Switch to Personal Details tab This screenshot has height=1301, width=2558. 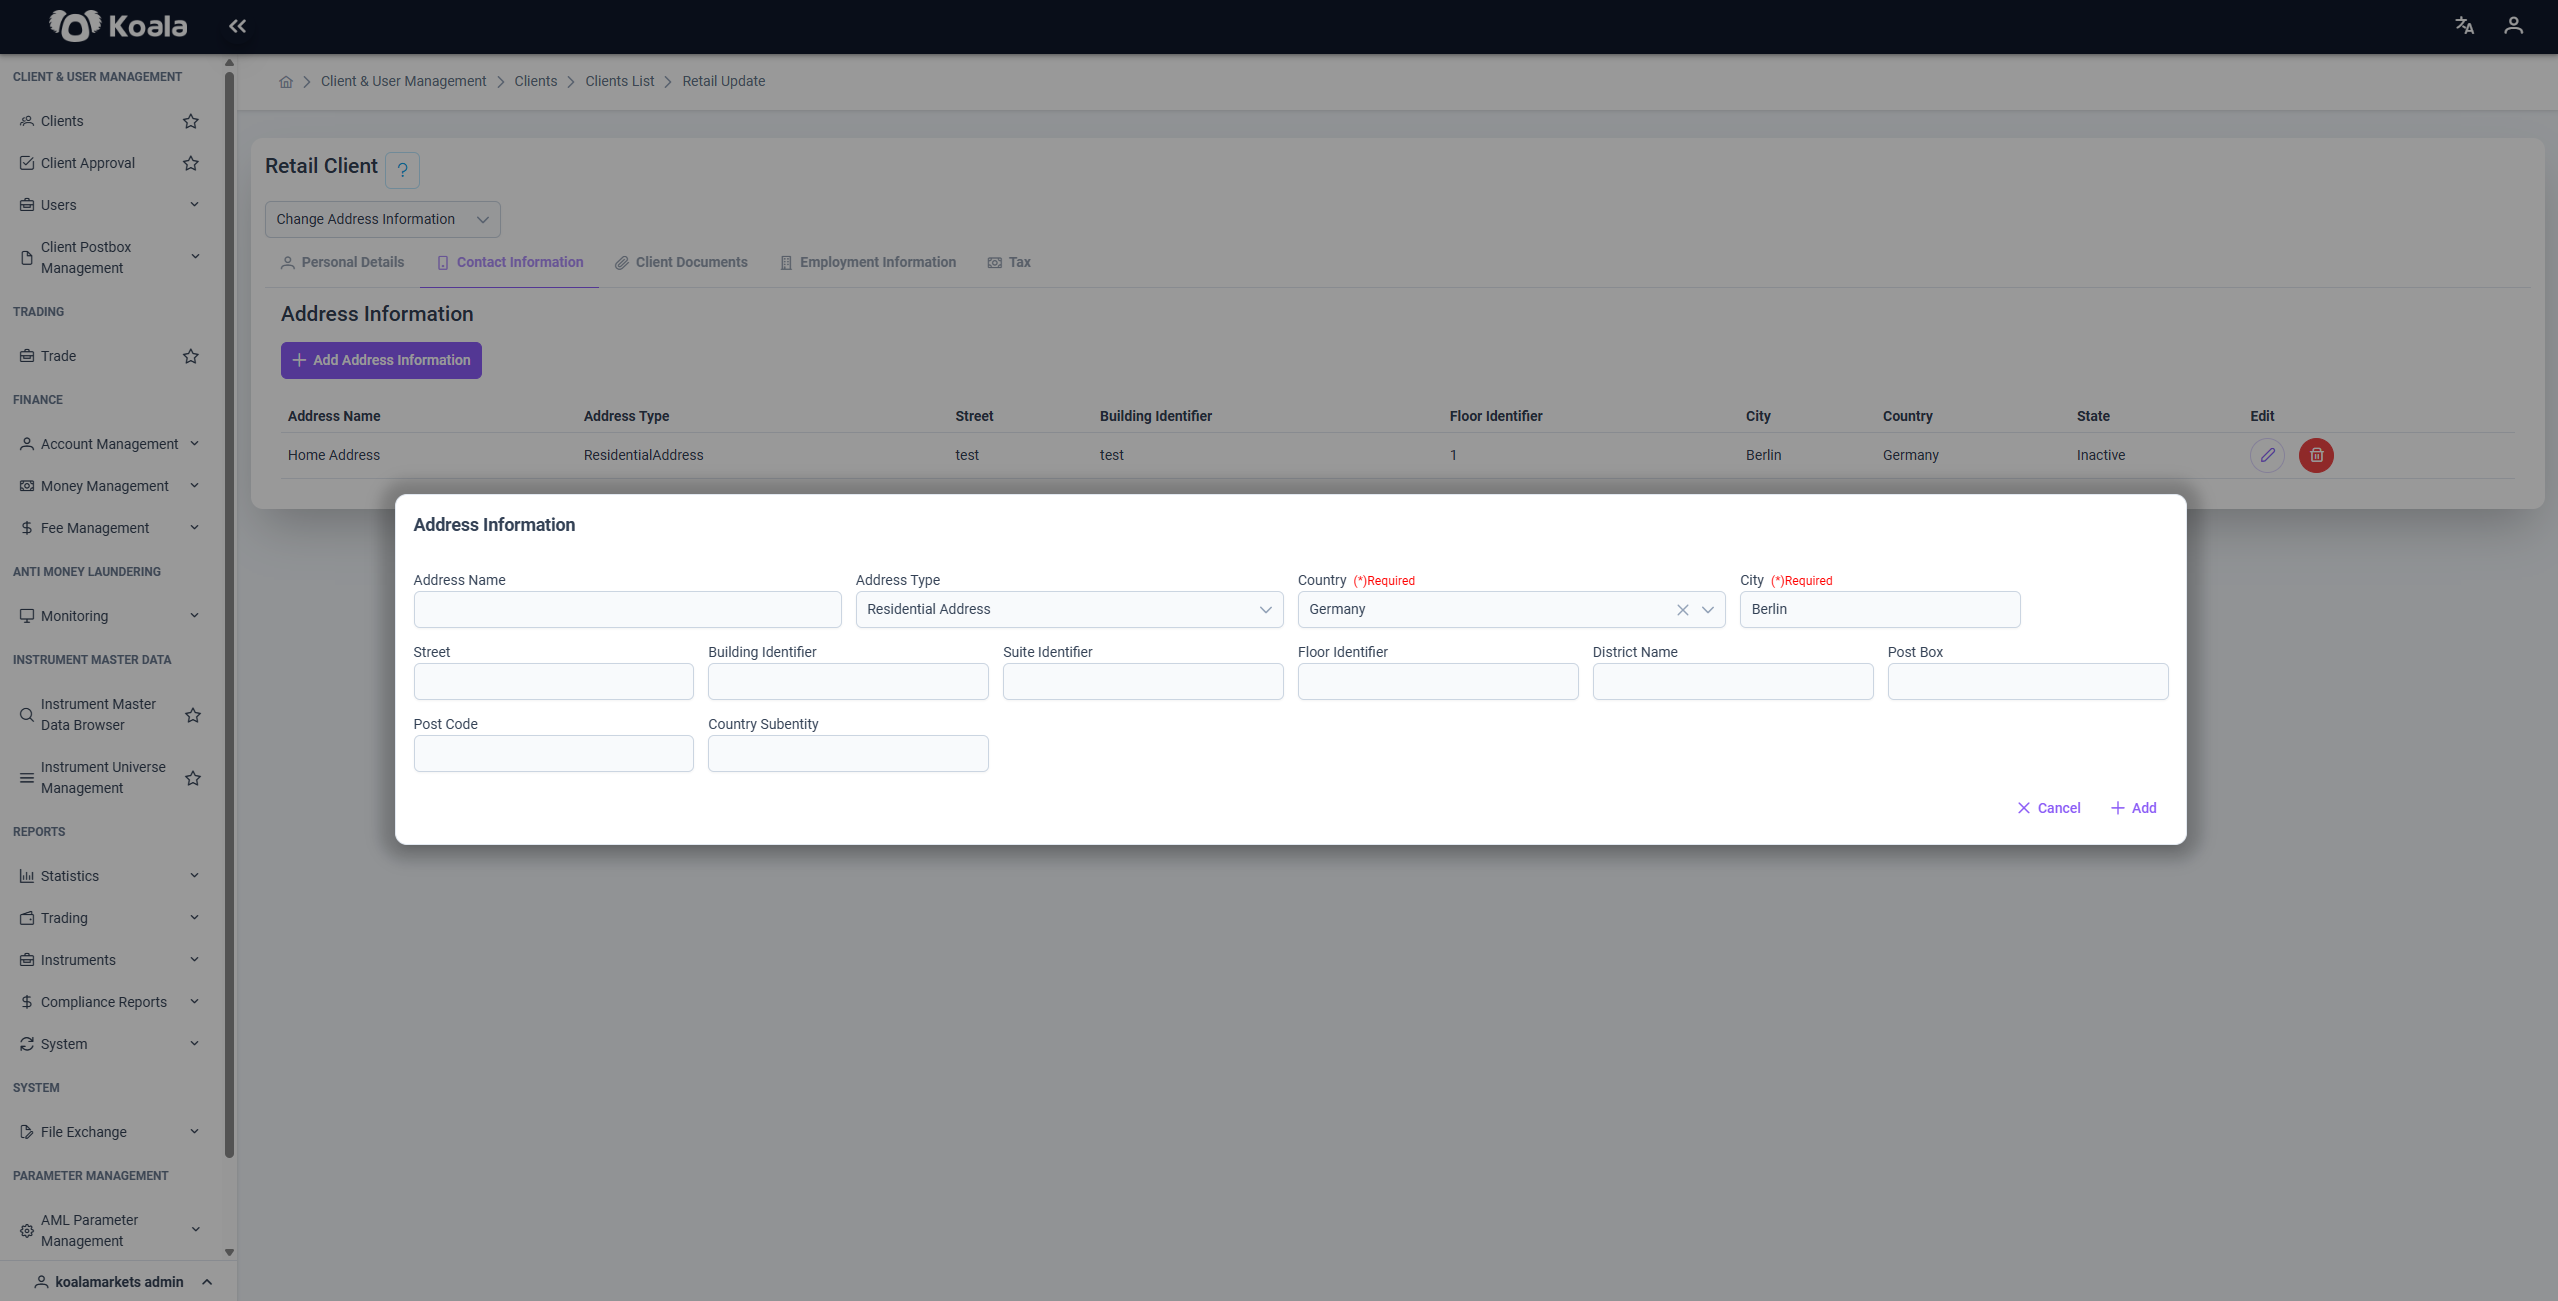tap(342, 263)
